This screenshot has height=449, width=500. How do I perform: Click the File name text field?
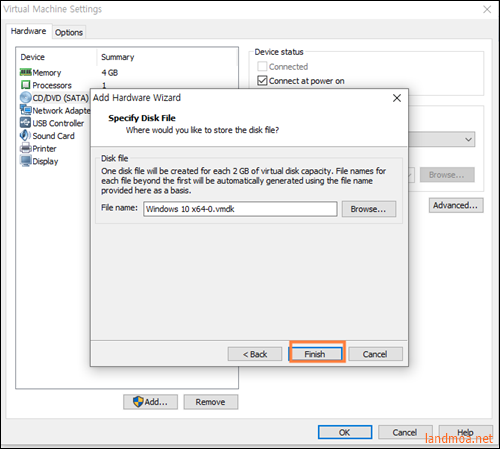pyautogui.click(x=240, y=209)
